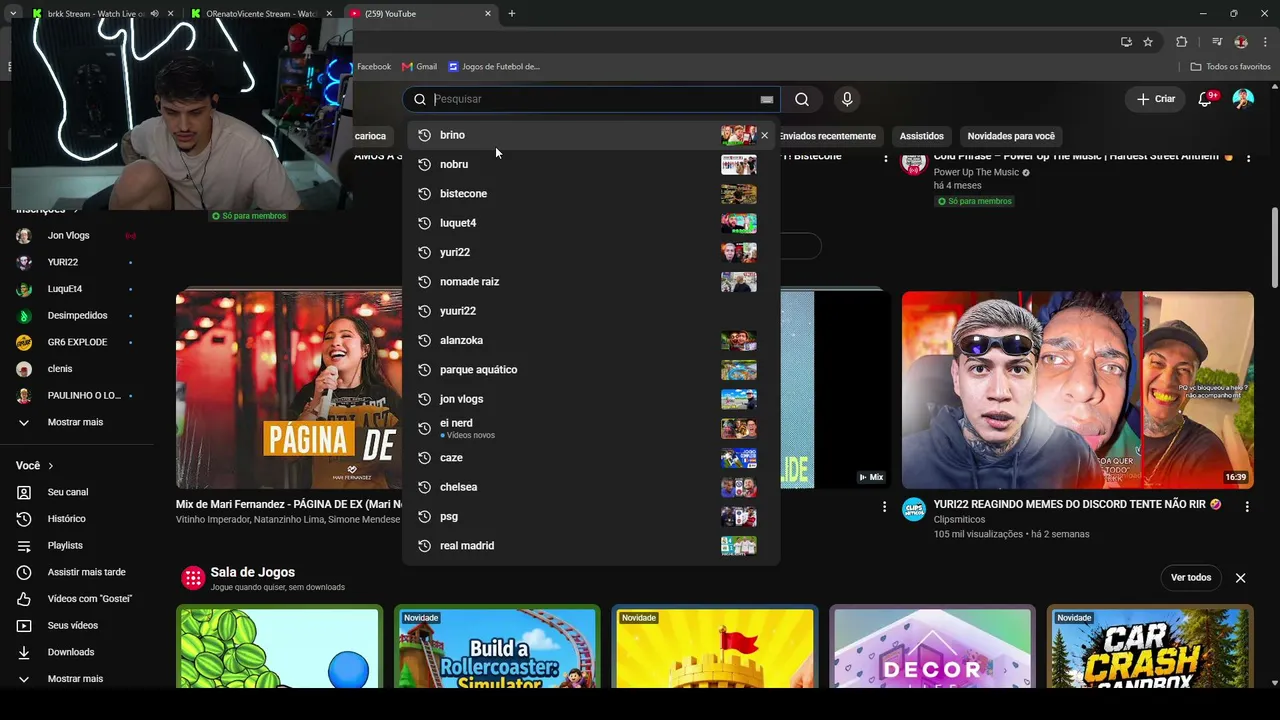Expand Mostrar mais below Downloads
Image resolution: width=1280 pixels, height=720 pixels.
click(77, 679)
